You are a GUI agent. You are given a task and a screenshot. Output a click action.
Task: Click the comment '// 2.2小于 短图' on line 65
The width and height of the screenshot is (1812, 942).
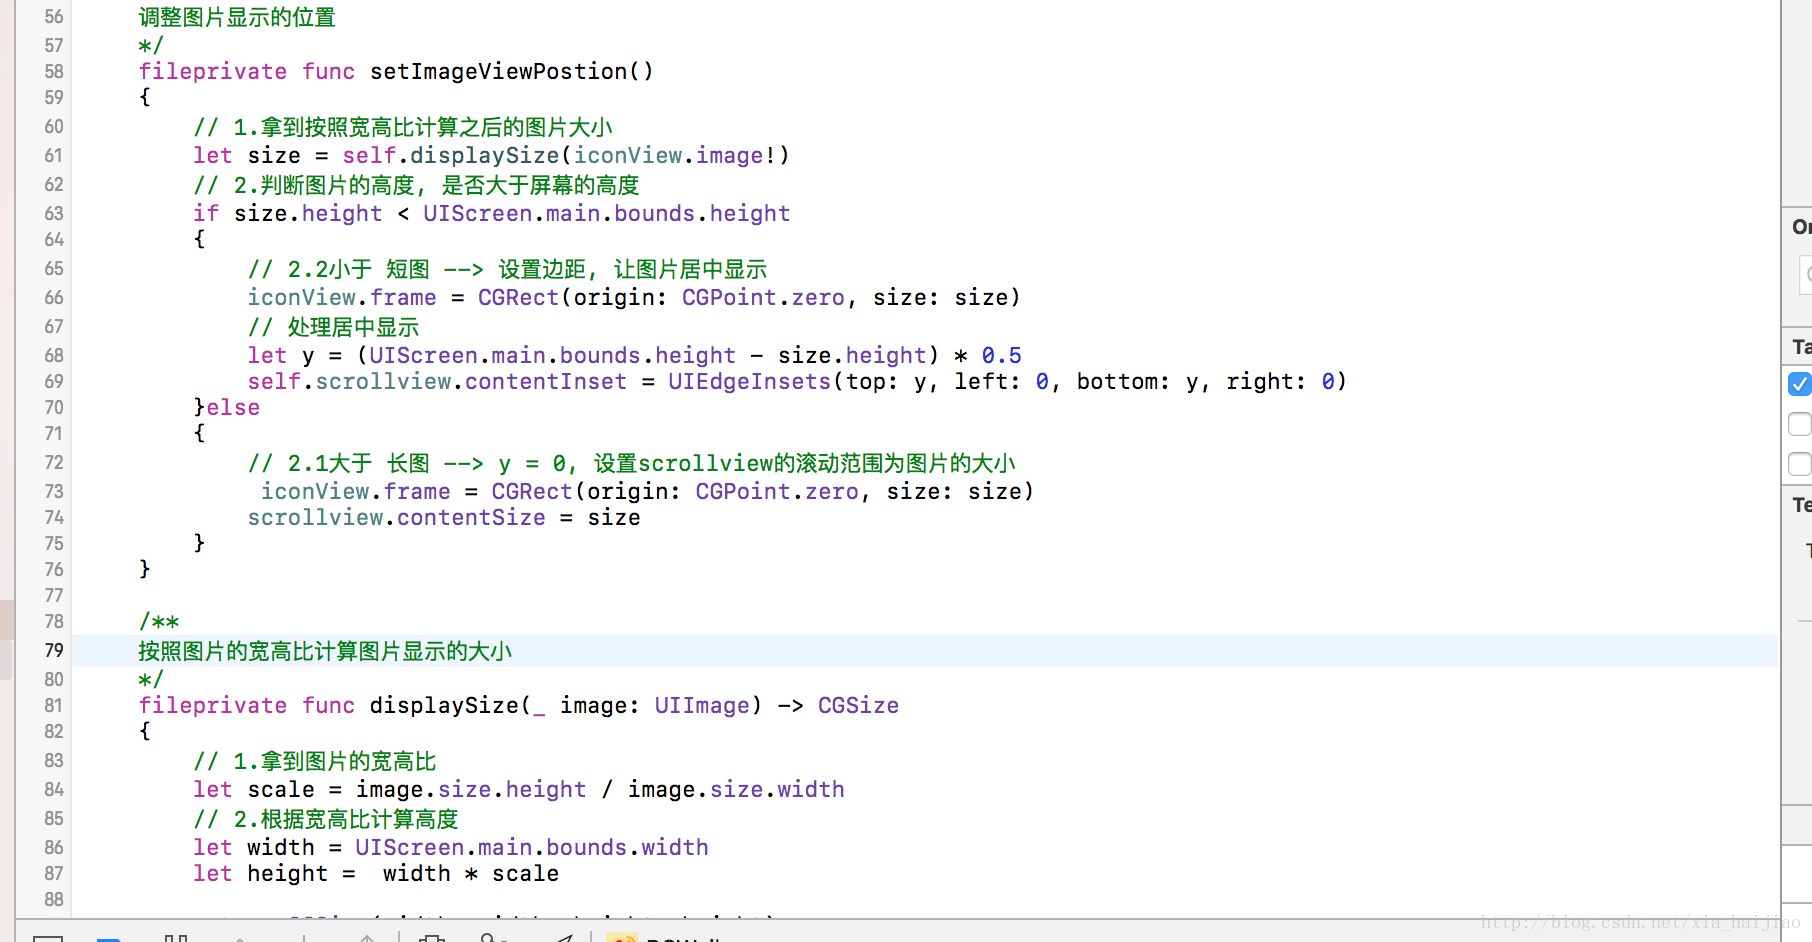(x=339, y=269)
